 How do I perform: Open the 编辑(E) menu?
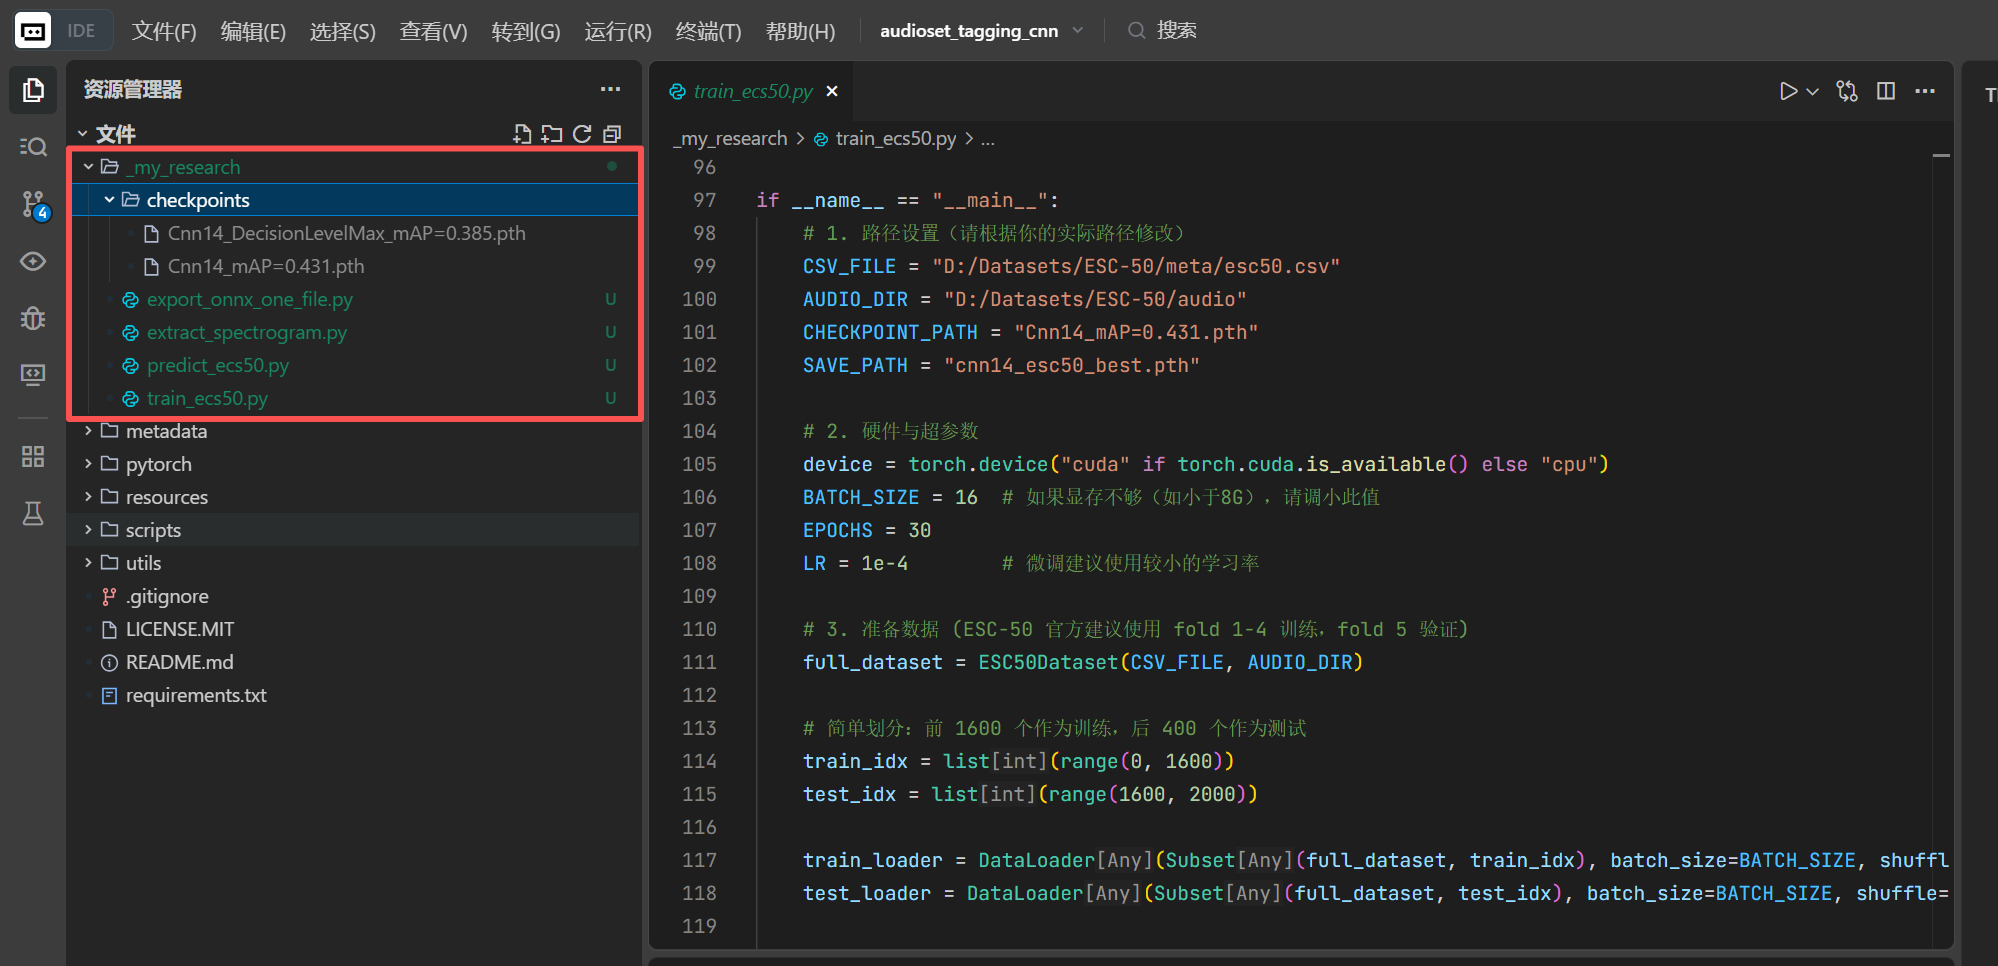click(x=253, y=31)
